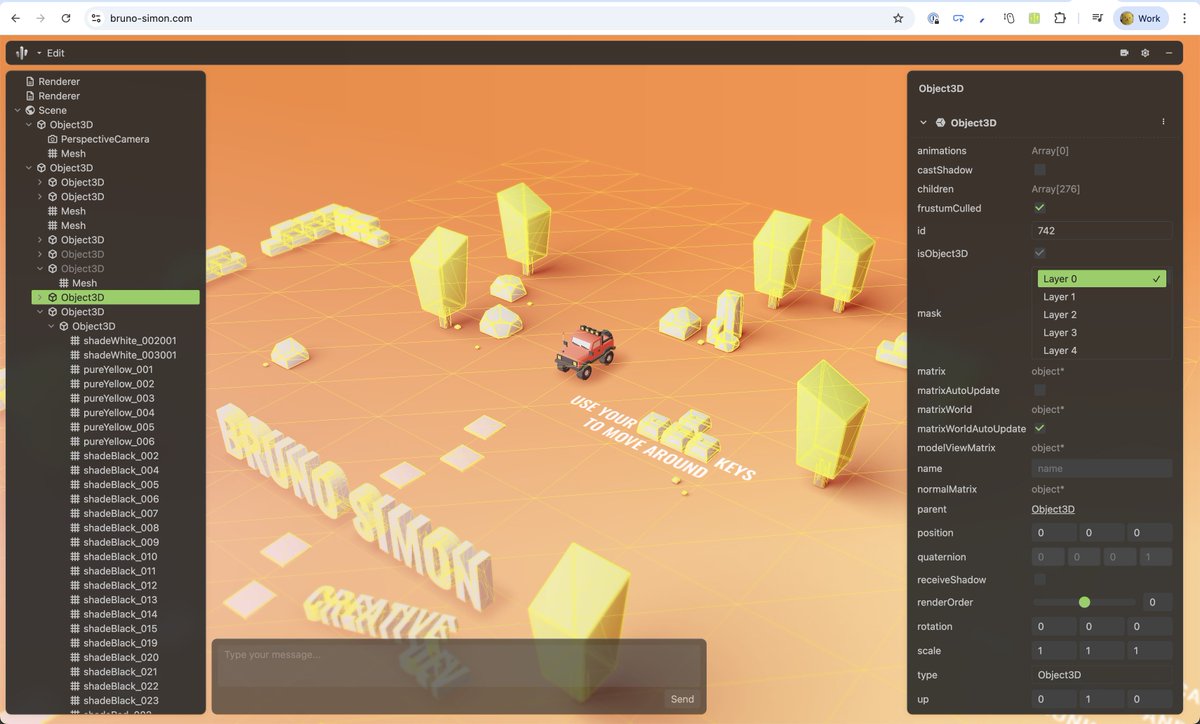Collapse the Object3D section chevron in inspector

click(923, 123)
